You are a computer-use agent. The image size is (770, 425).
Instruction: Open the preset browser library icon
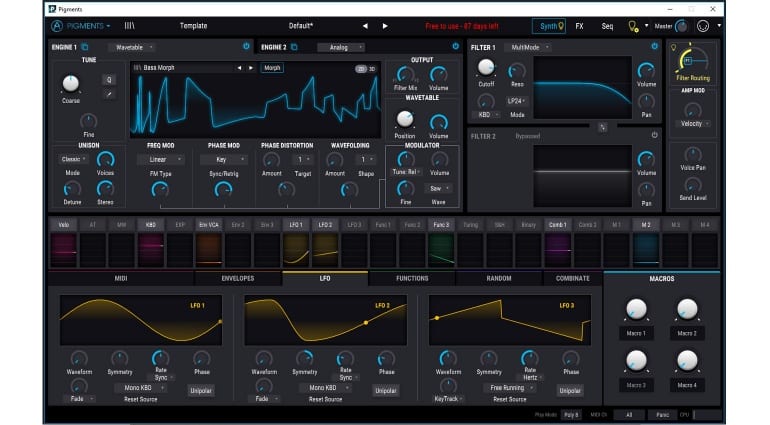click(129, 26)
